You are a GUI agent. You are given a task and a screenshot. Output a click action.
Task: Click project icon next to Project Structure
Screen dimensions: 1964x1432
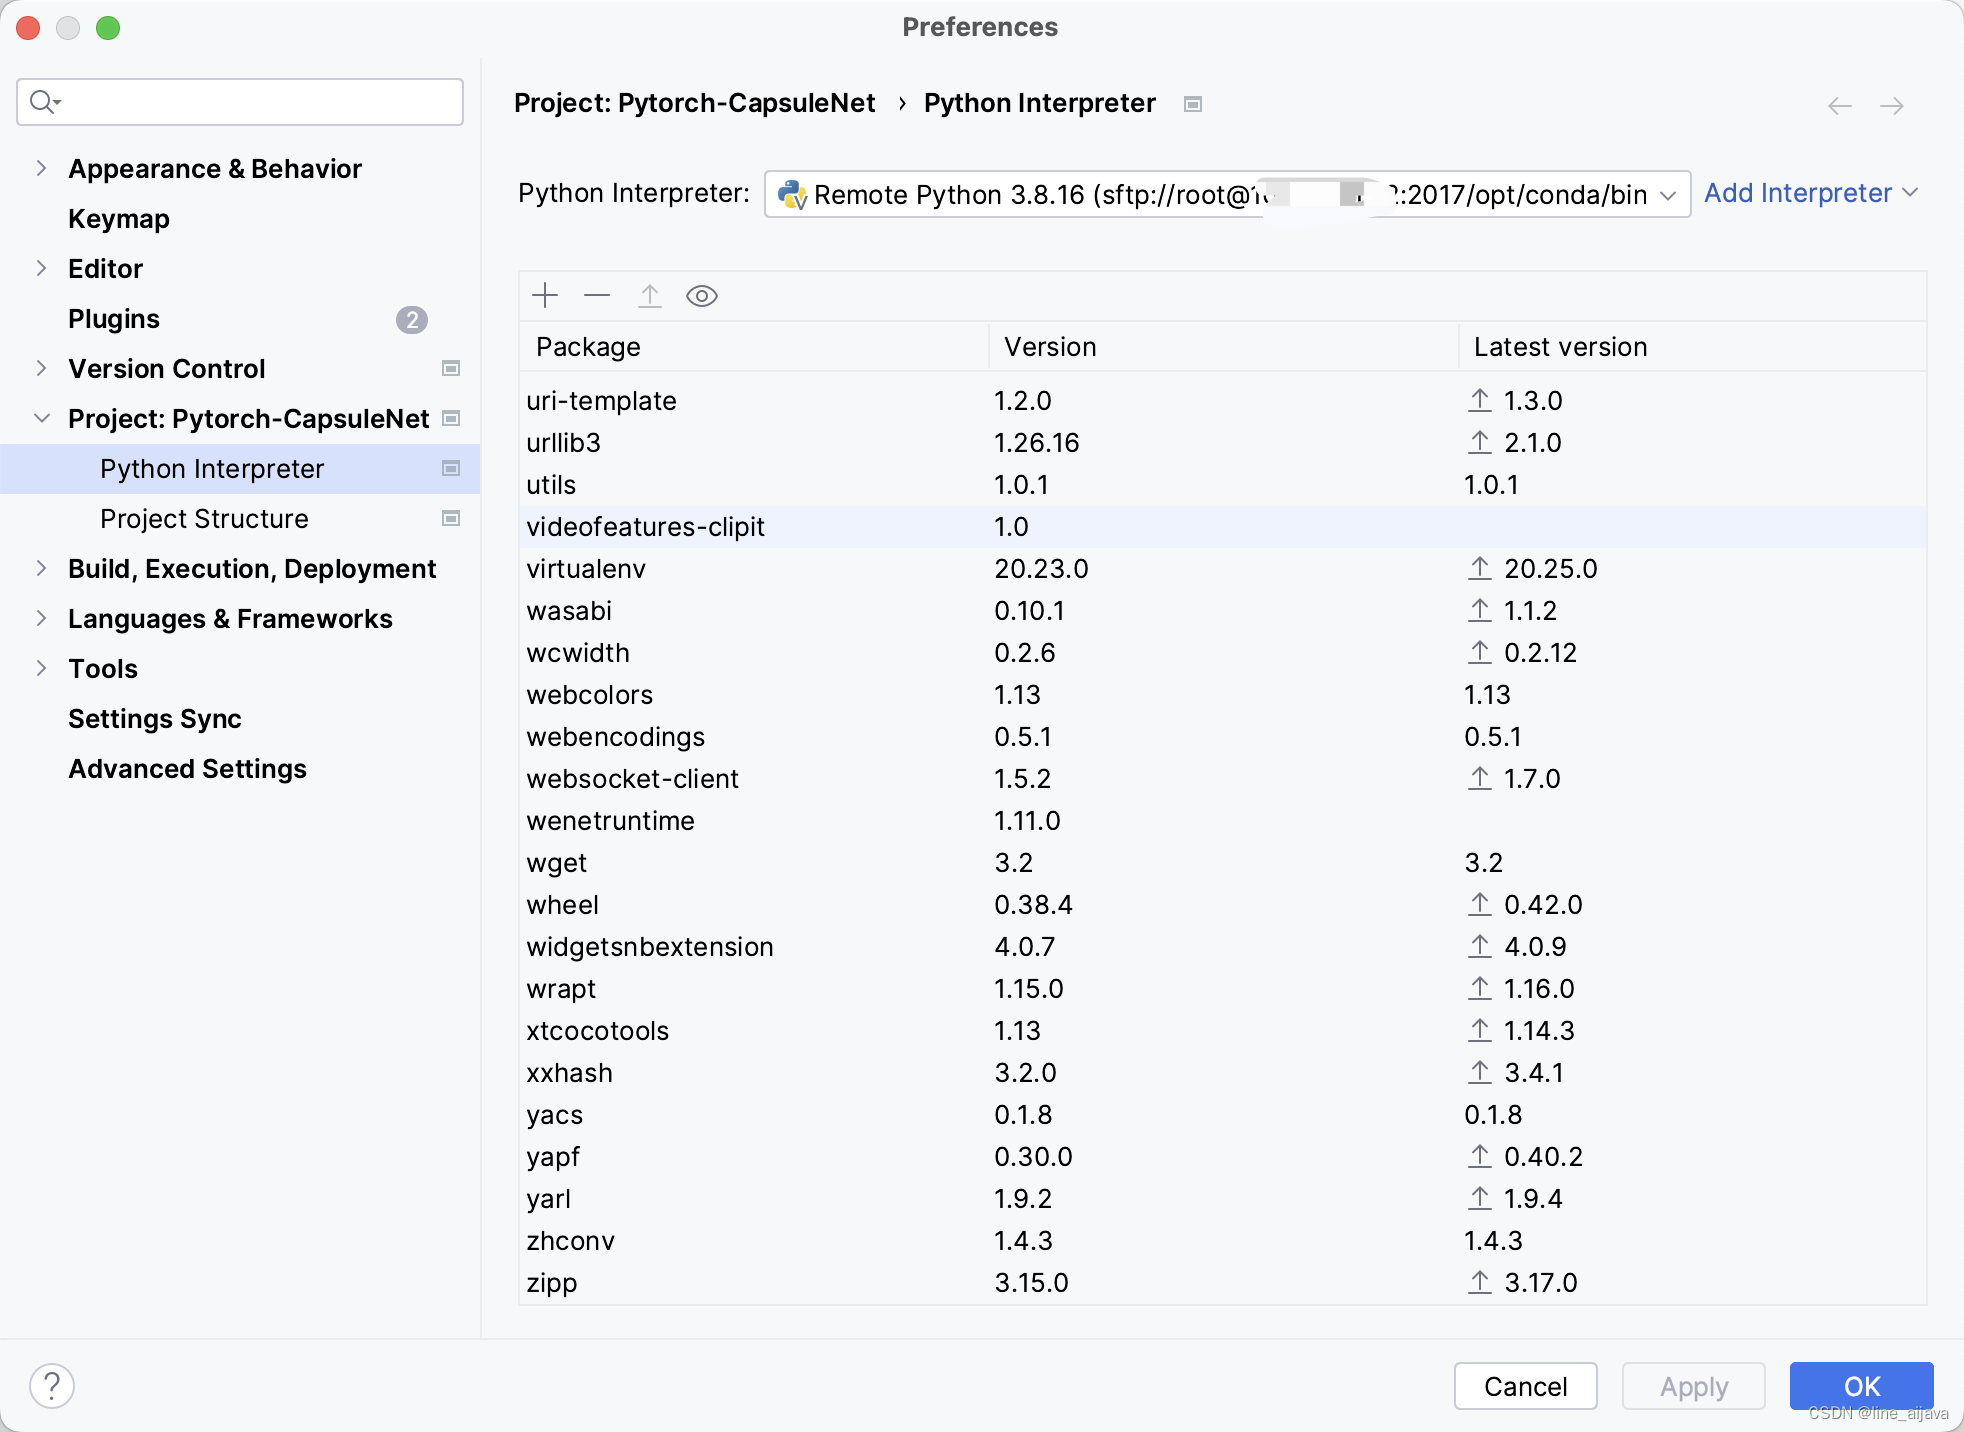[x=451, y=518]
